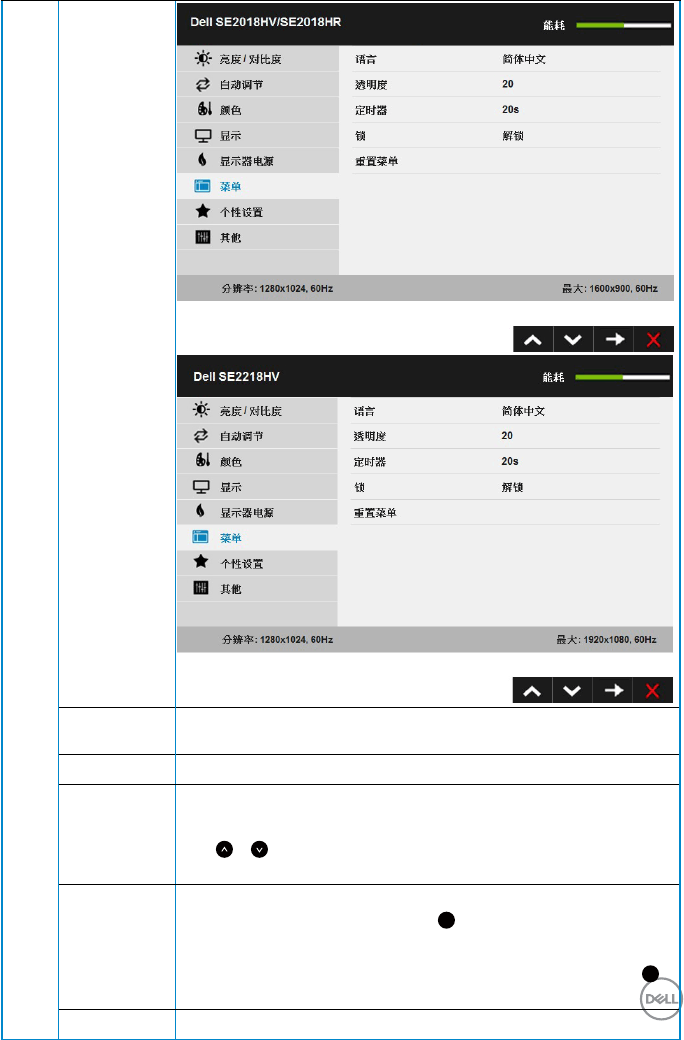This screenshot has width=684, height=1040.
Task: Click the round down-arrow icon in the table text
Action: (x=259, y=849)
